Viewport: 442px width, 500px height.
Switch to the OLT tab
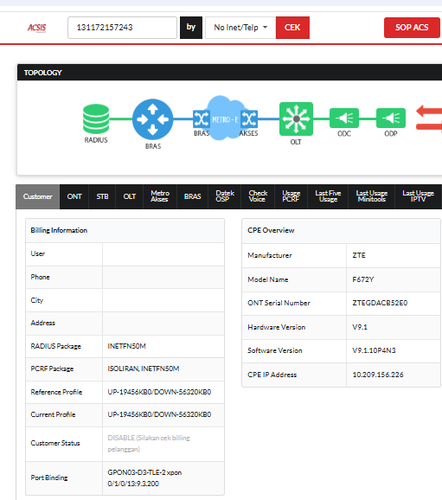[x=129, y=197]
